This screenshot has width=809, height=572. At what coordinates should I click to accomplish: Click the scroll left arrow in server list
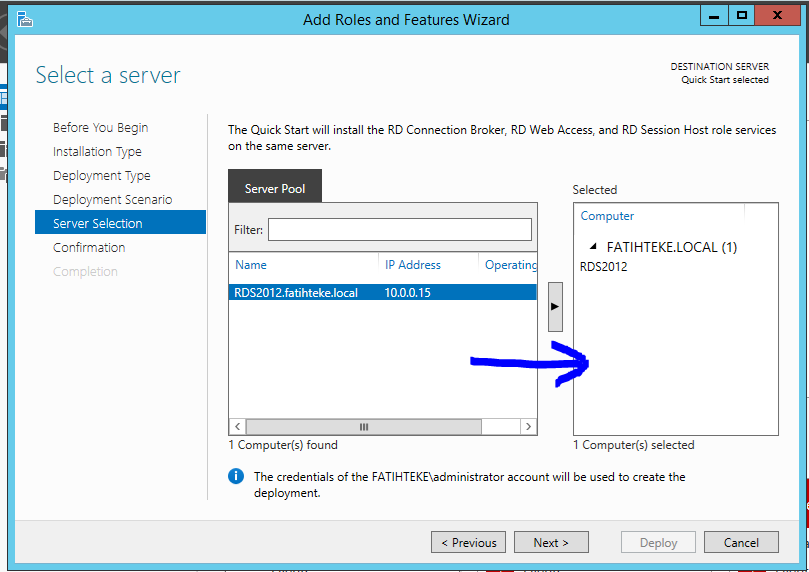[237, 427]
